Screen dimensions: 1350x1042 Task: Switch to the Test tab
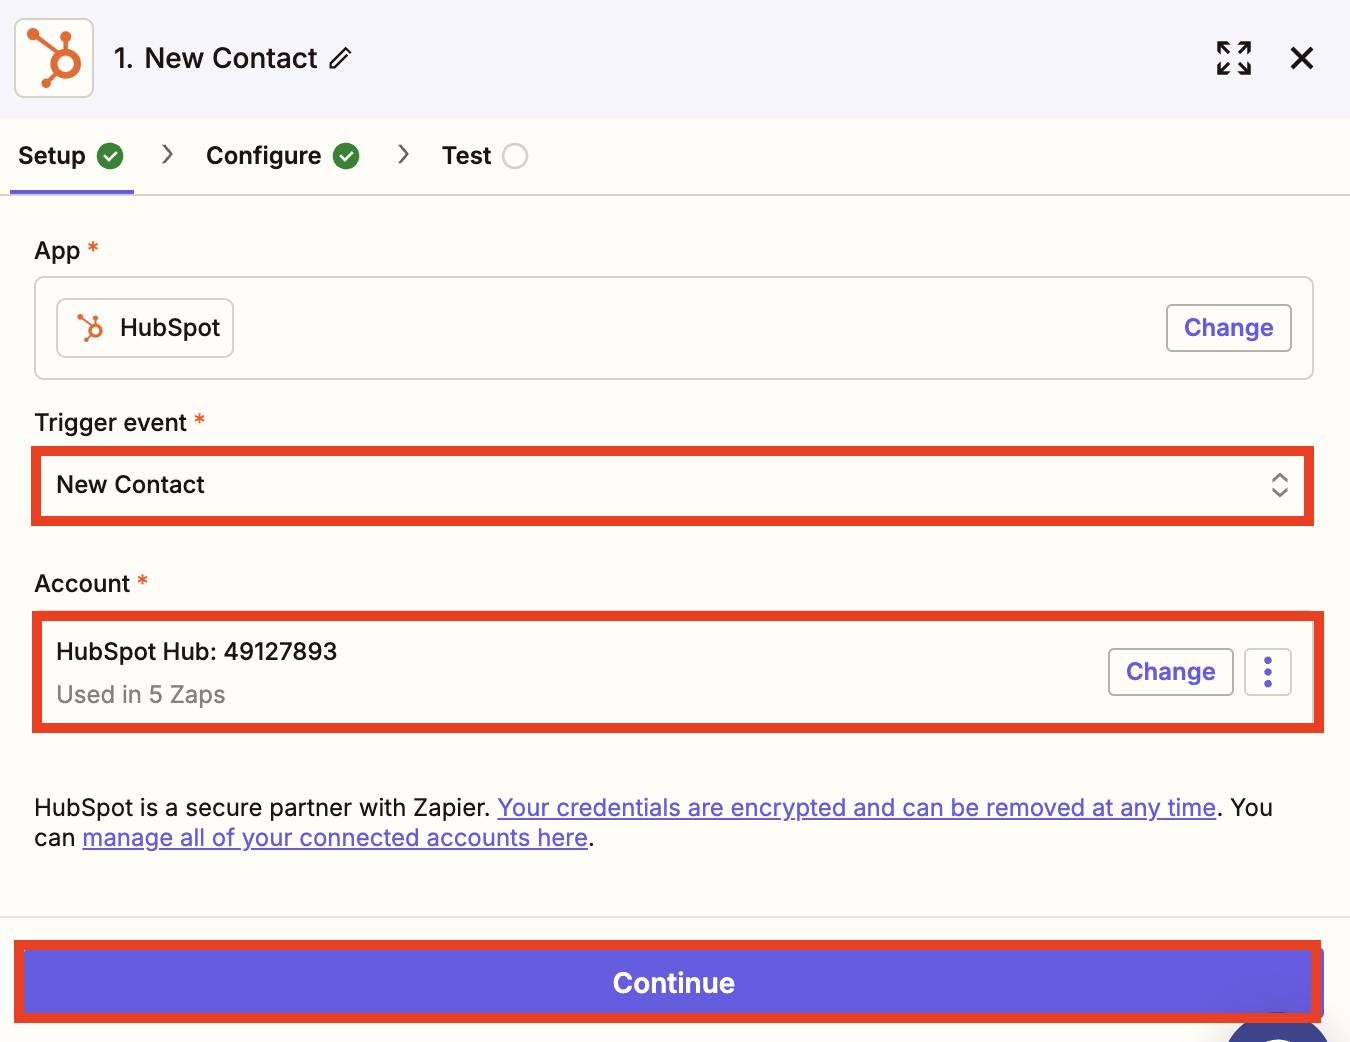tap(466, 155)
